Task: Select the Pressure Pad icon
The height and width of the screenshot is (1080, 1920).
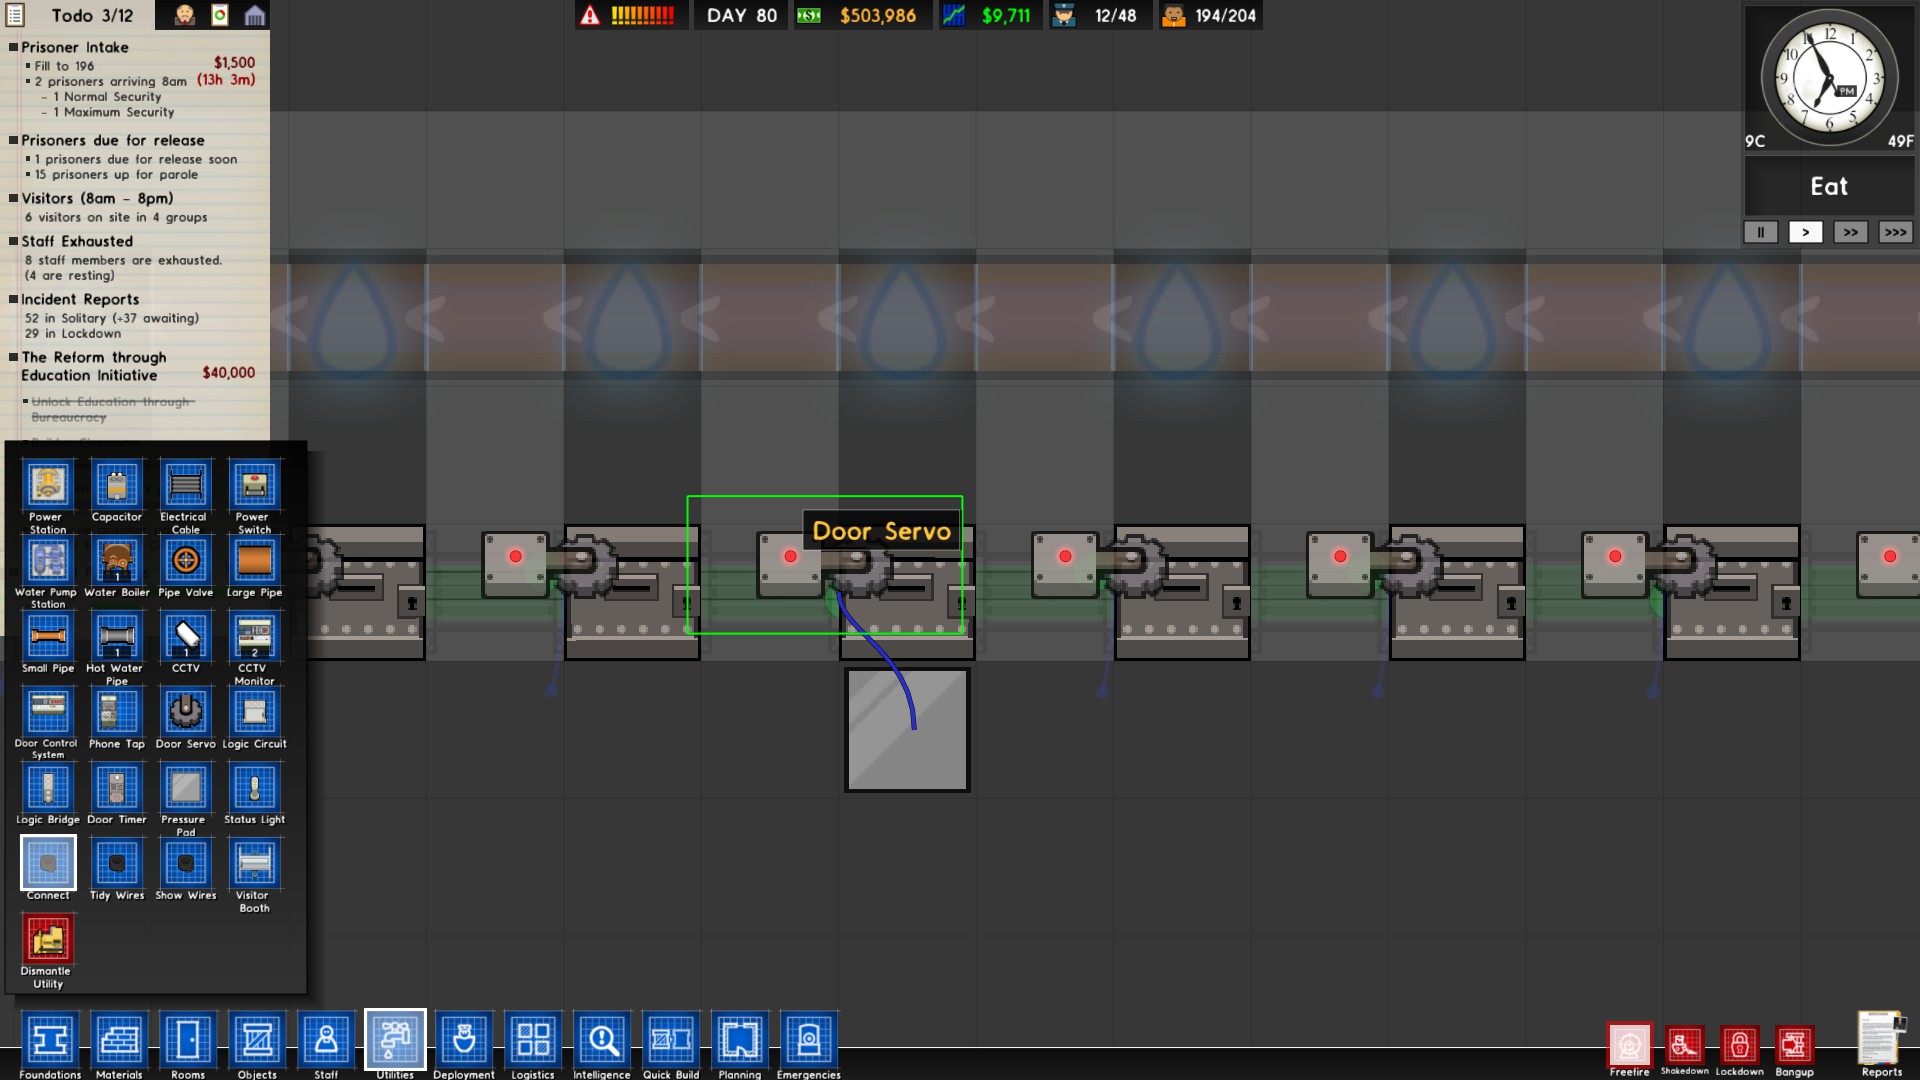Action: coord(185,788)
